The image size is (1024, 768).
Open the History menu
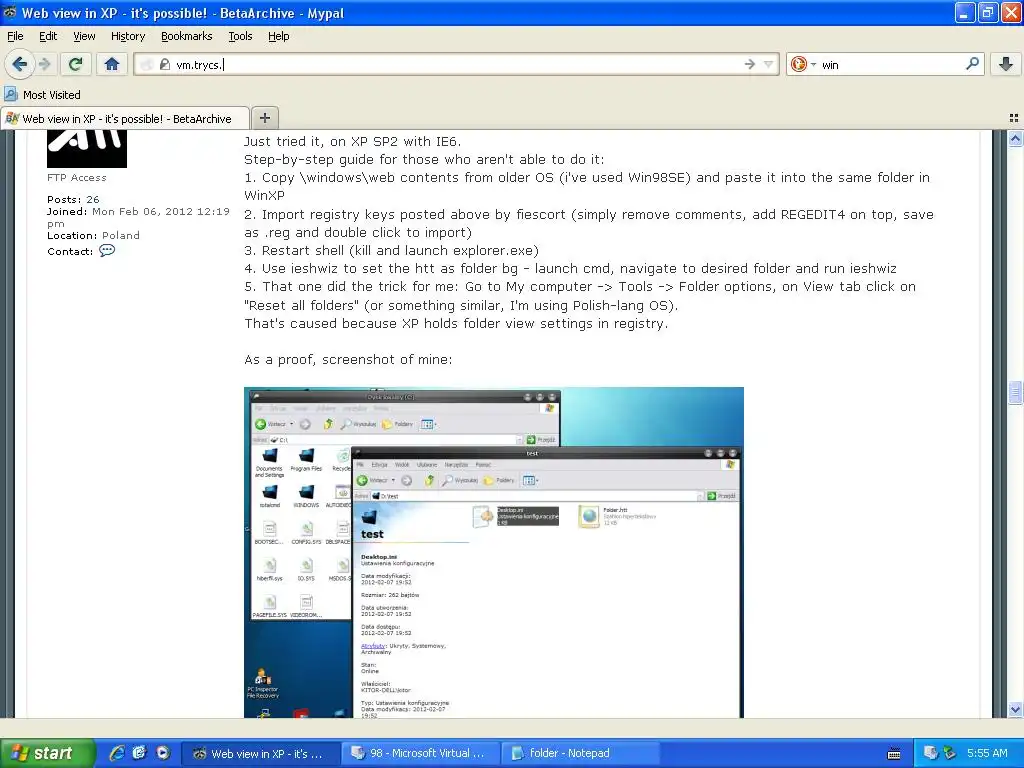coord(128,36)
